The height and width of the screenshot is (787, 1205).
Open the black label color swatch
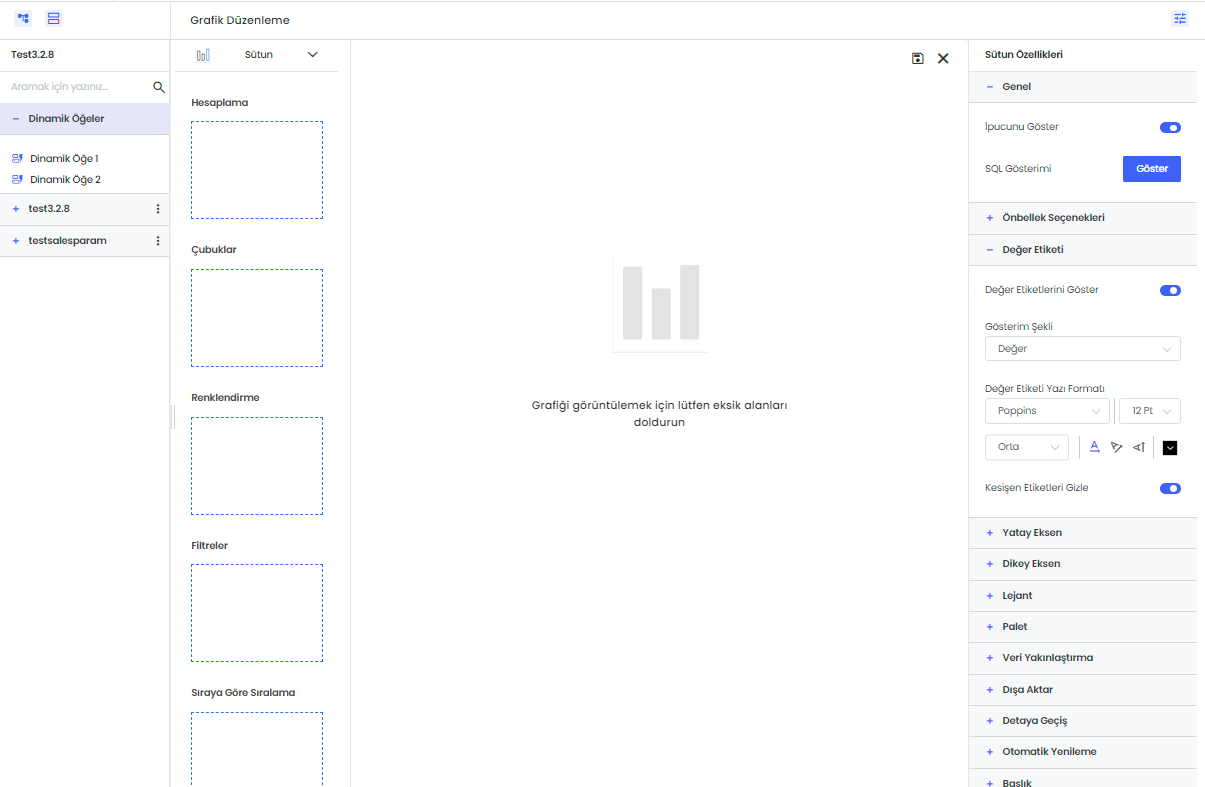click(x=1170, y=448)
